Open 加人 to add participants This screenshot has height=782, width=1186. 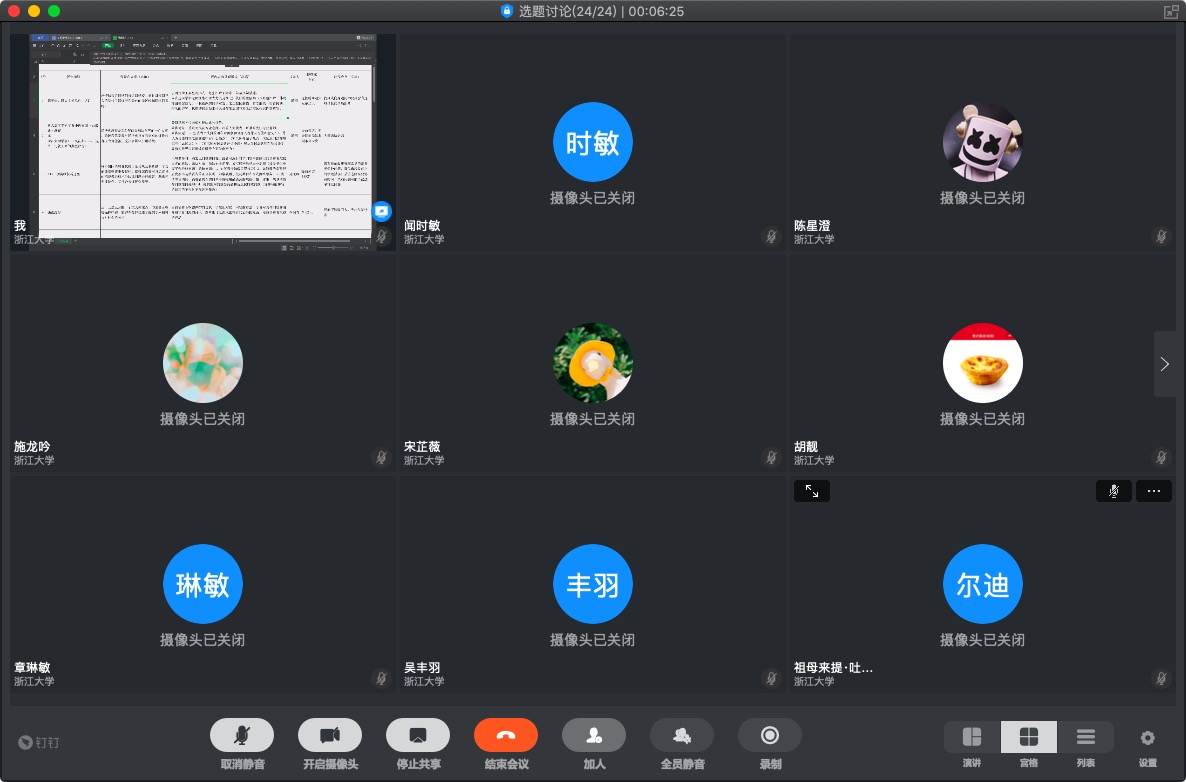(593, 736)
